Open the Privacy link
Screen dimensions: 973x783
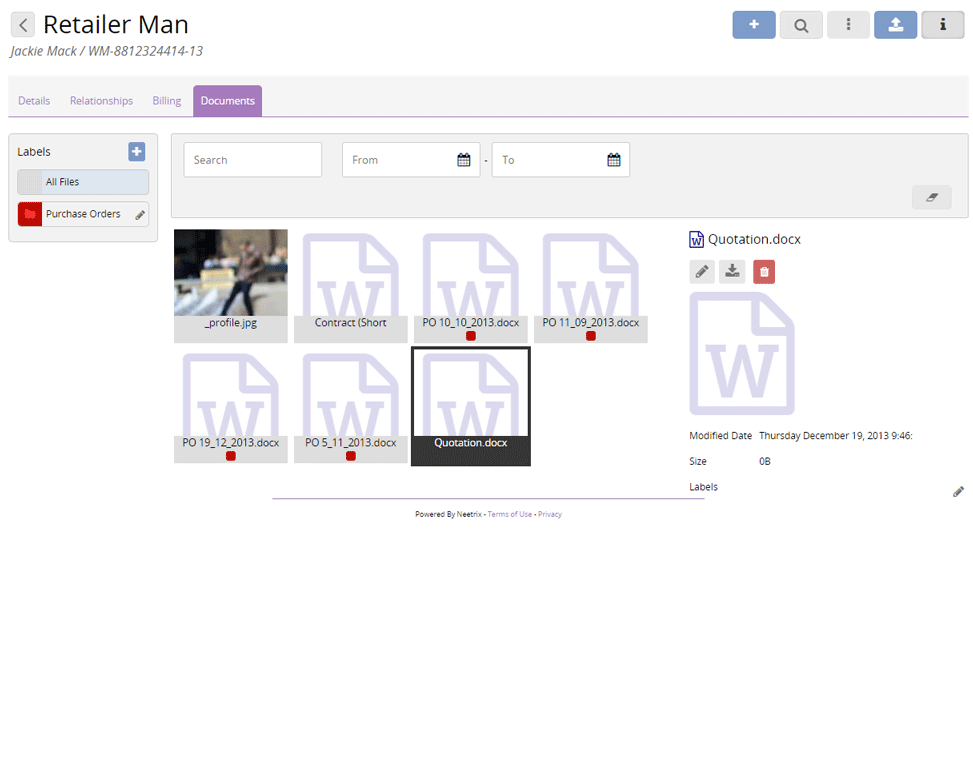click(x=550, y=514)
